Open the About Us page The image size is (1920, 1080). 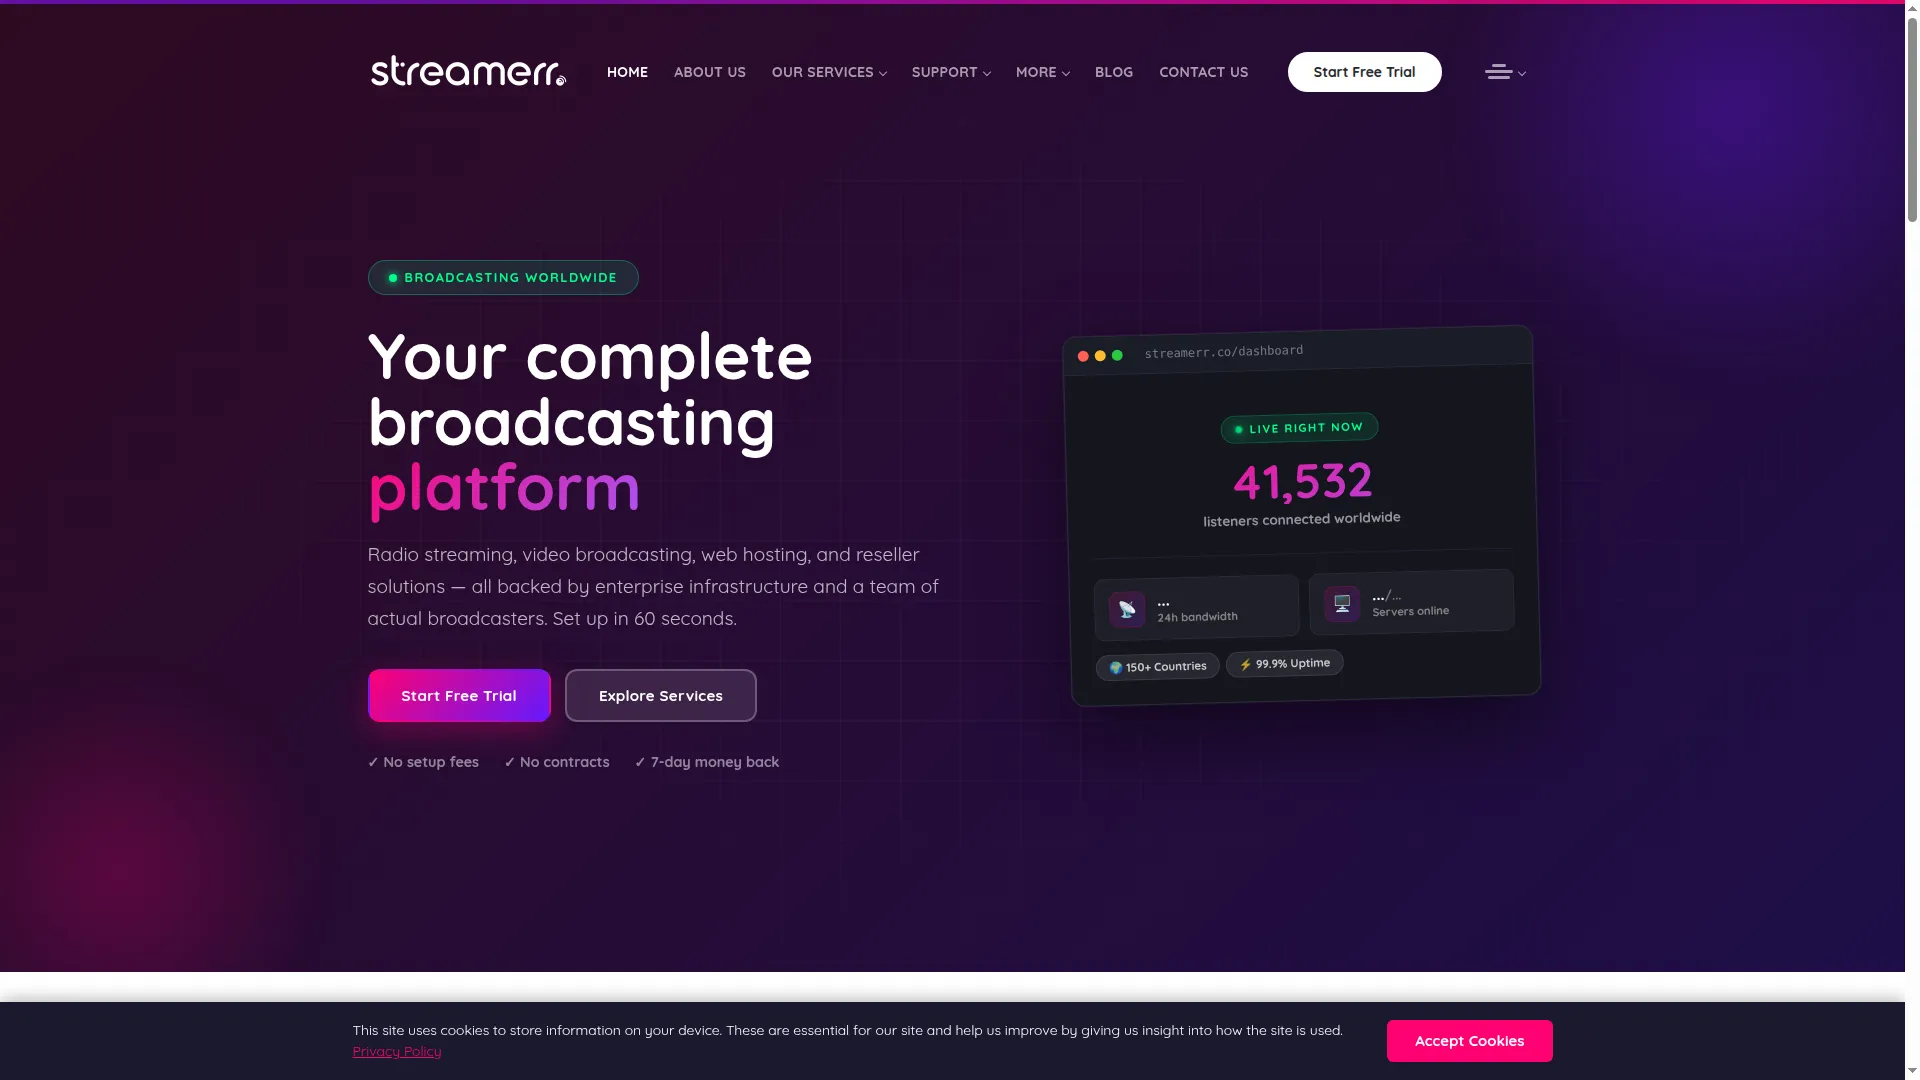pyautogui.click(x=710, y=72)
